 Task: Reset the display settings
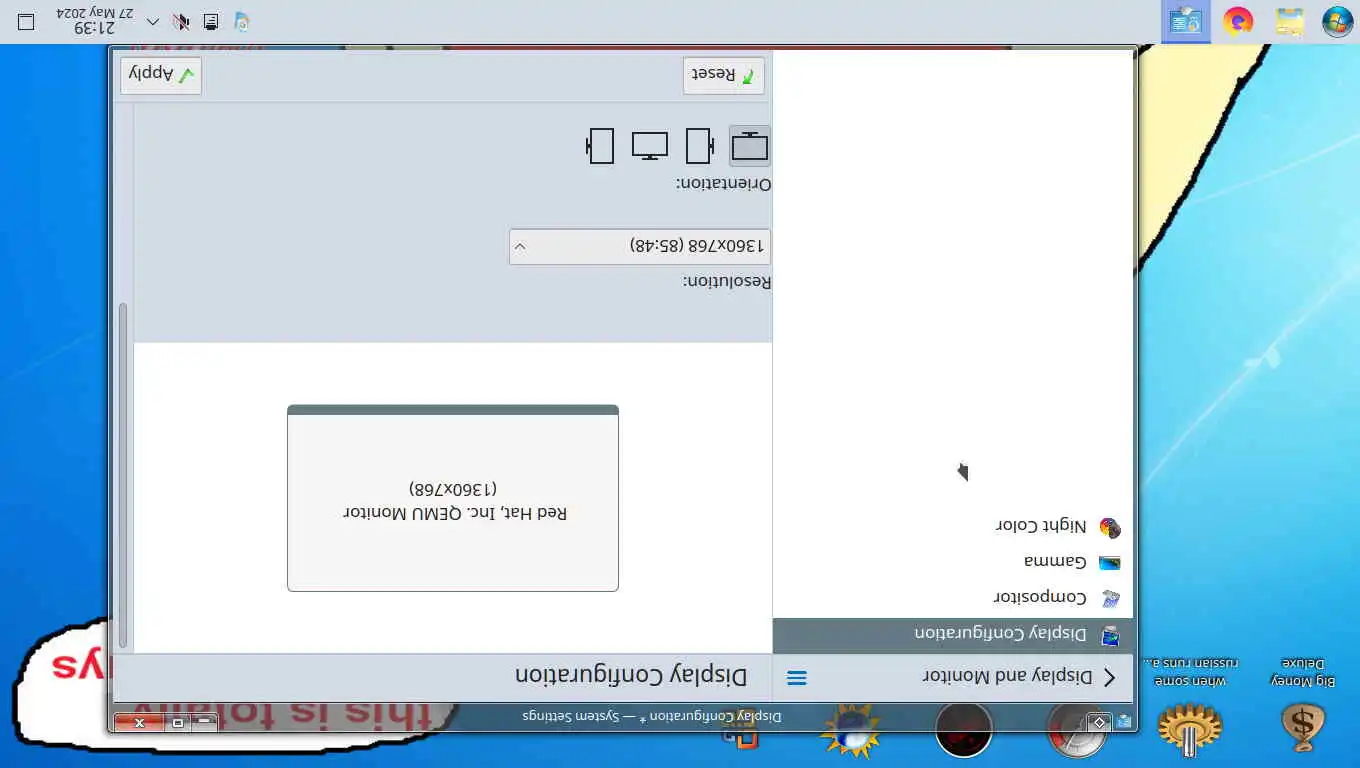tap(724, 75)
